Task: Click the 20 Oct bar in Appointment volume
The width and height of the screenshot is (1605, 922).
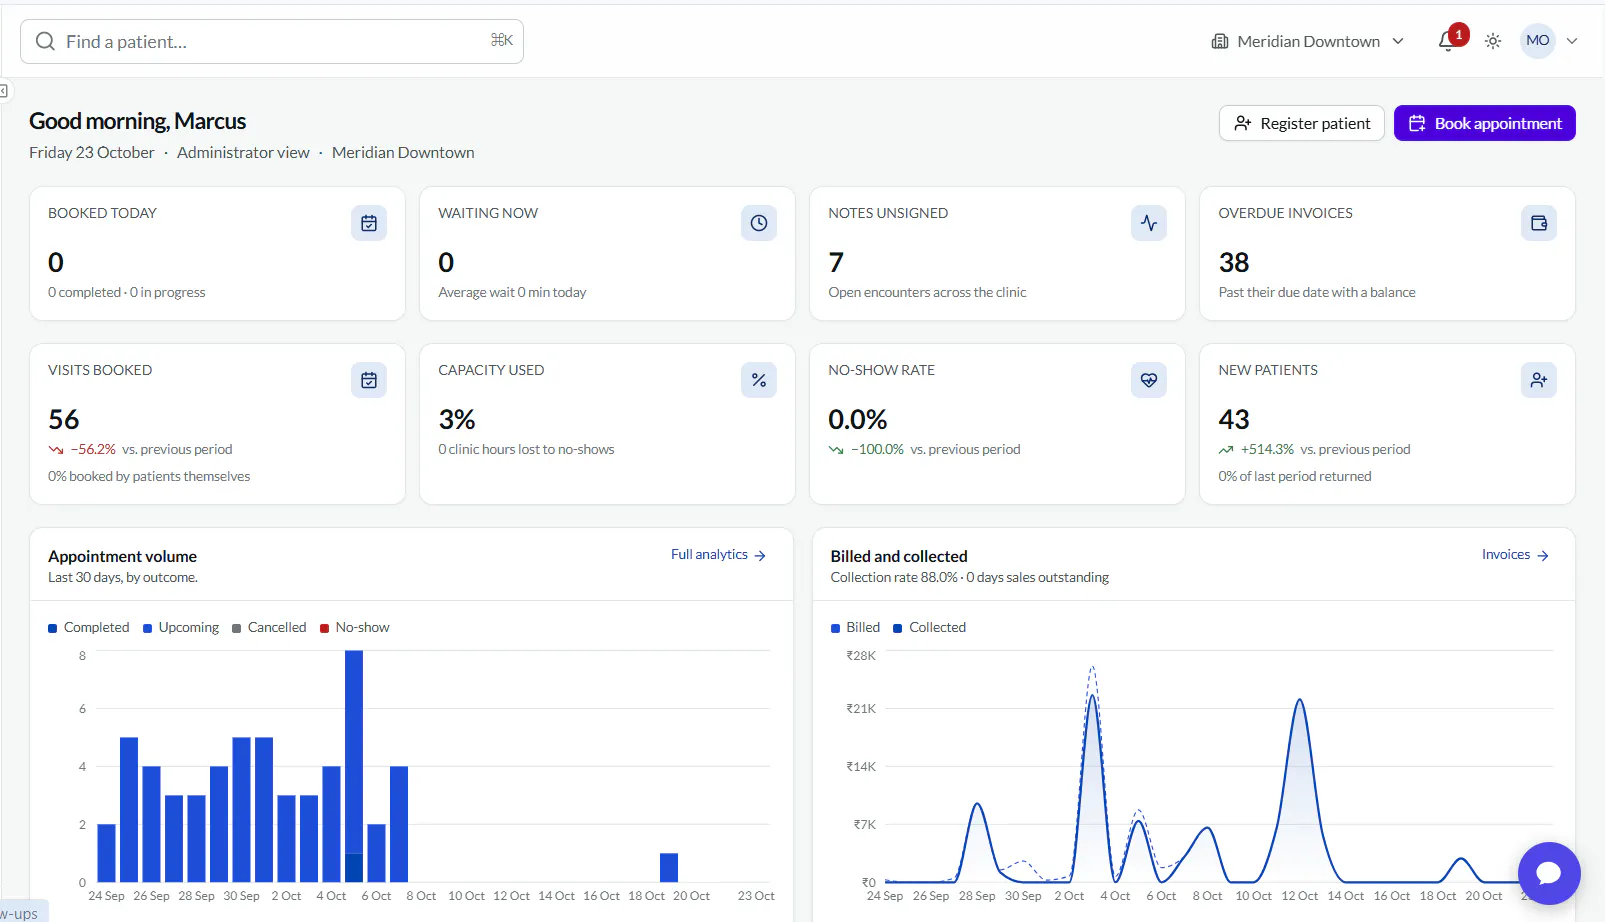Action: pyautogui.click(x=669, y=867)
